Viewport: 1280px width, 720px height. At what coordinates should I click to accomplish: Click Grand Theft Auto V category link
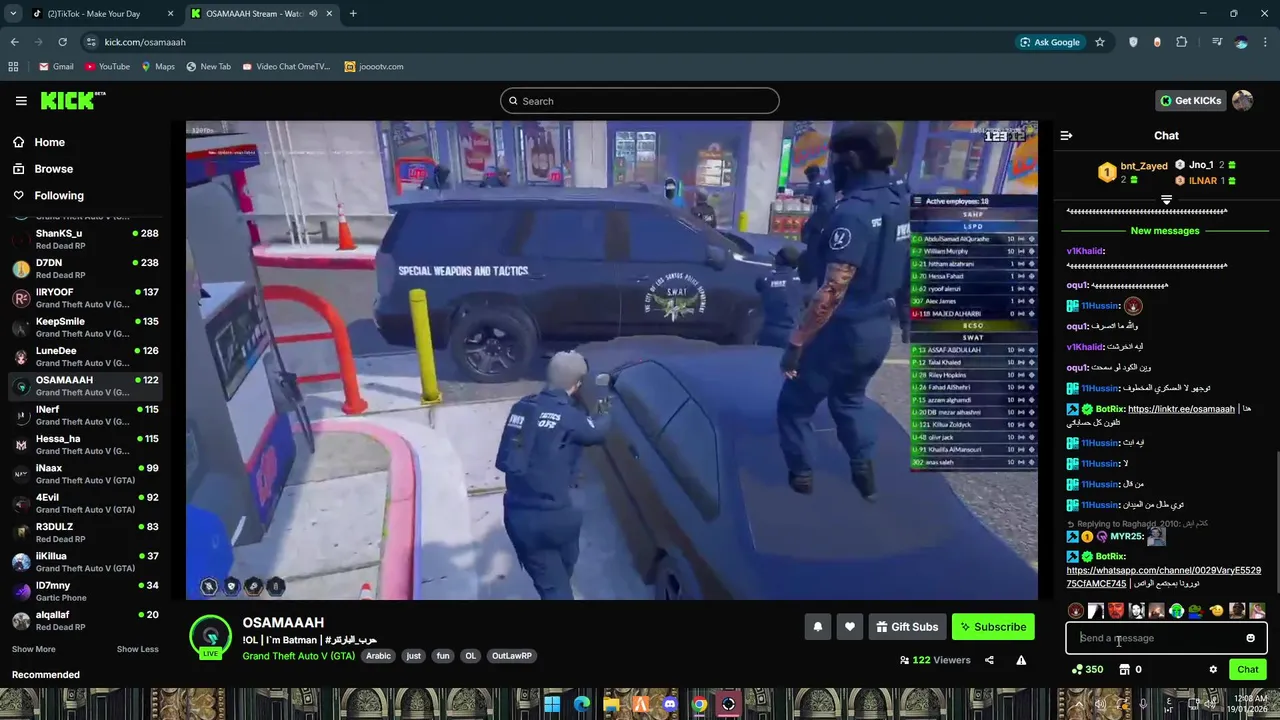[x=301, y=656]
